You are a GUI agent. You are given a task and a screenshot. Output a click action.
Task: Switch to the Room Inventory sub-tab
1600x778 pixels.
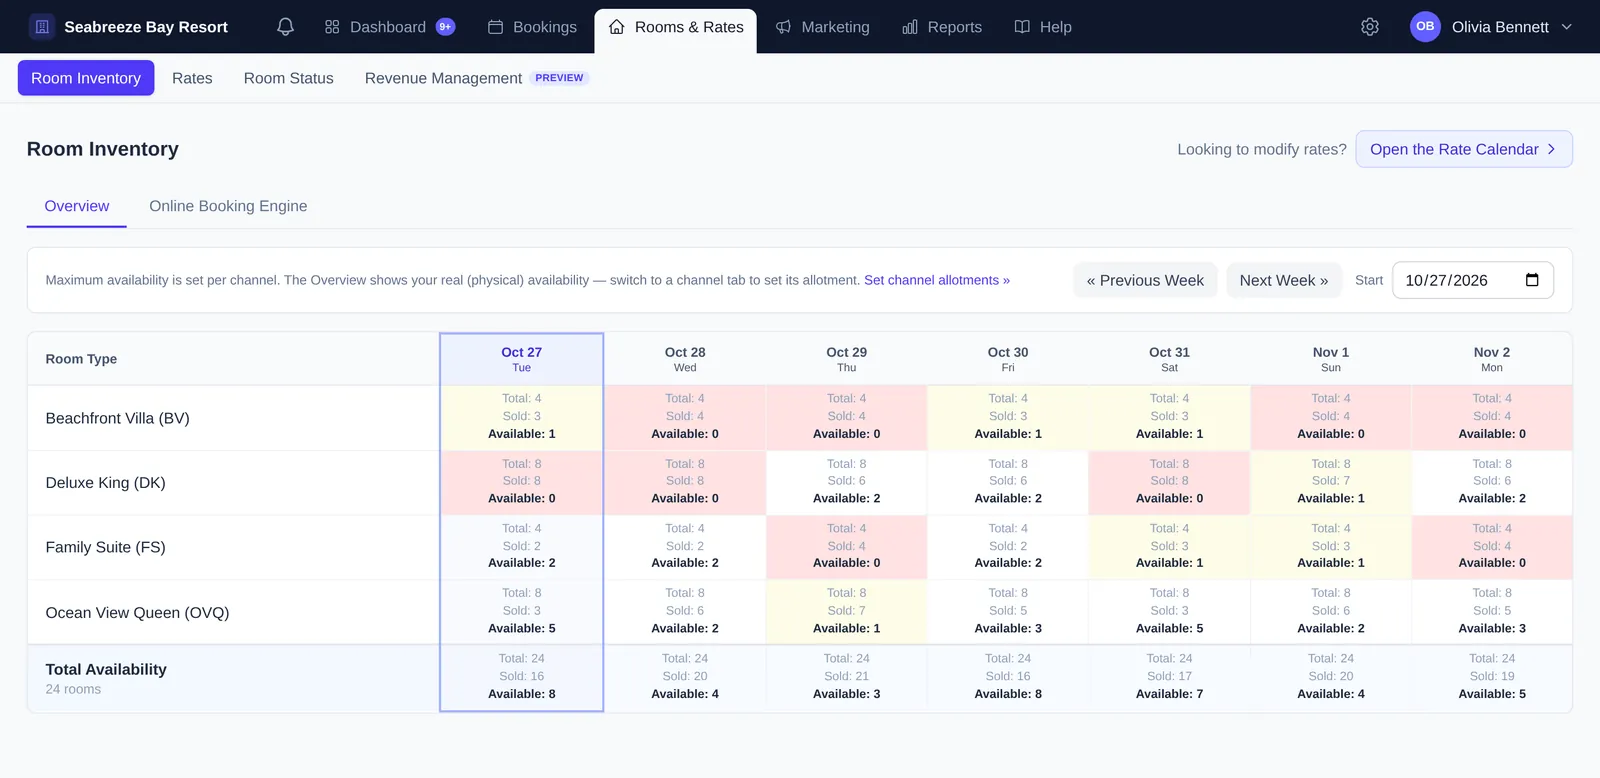pos(86,78)
